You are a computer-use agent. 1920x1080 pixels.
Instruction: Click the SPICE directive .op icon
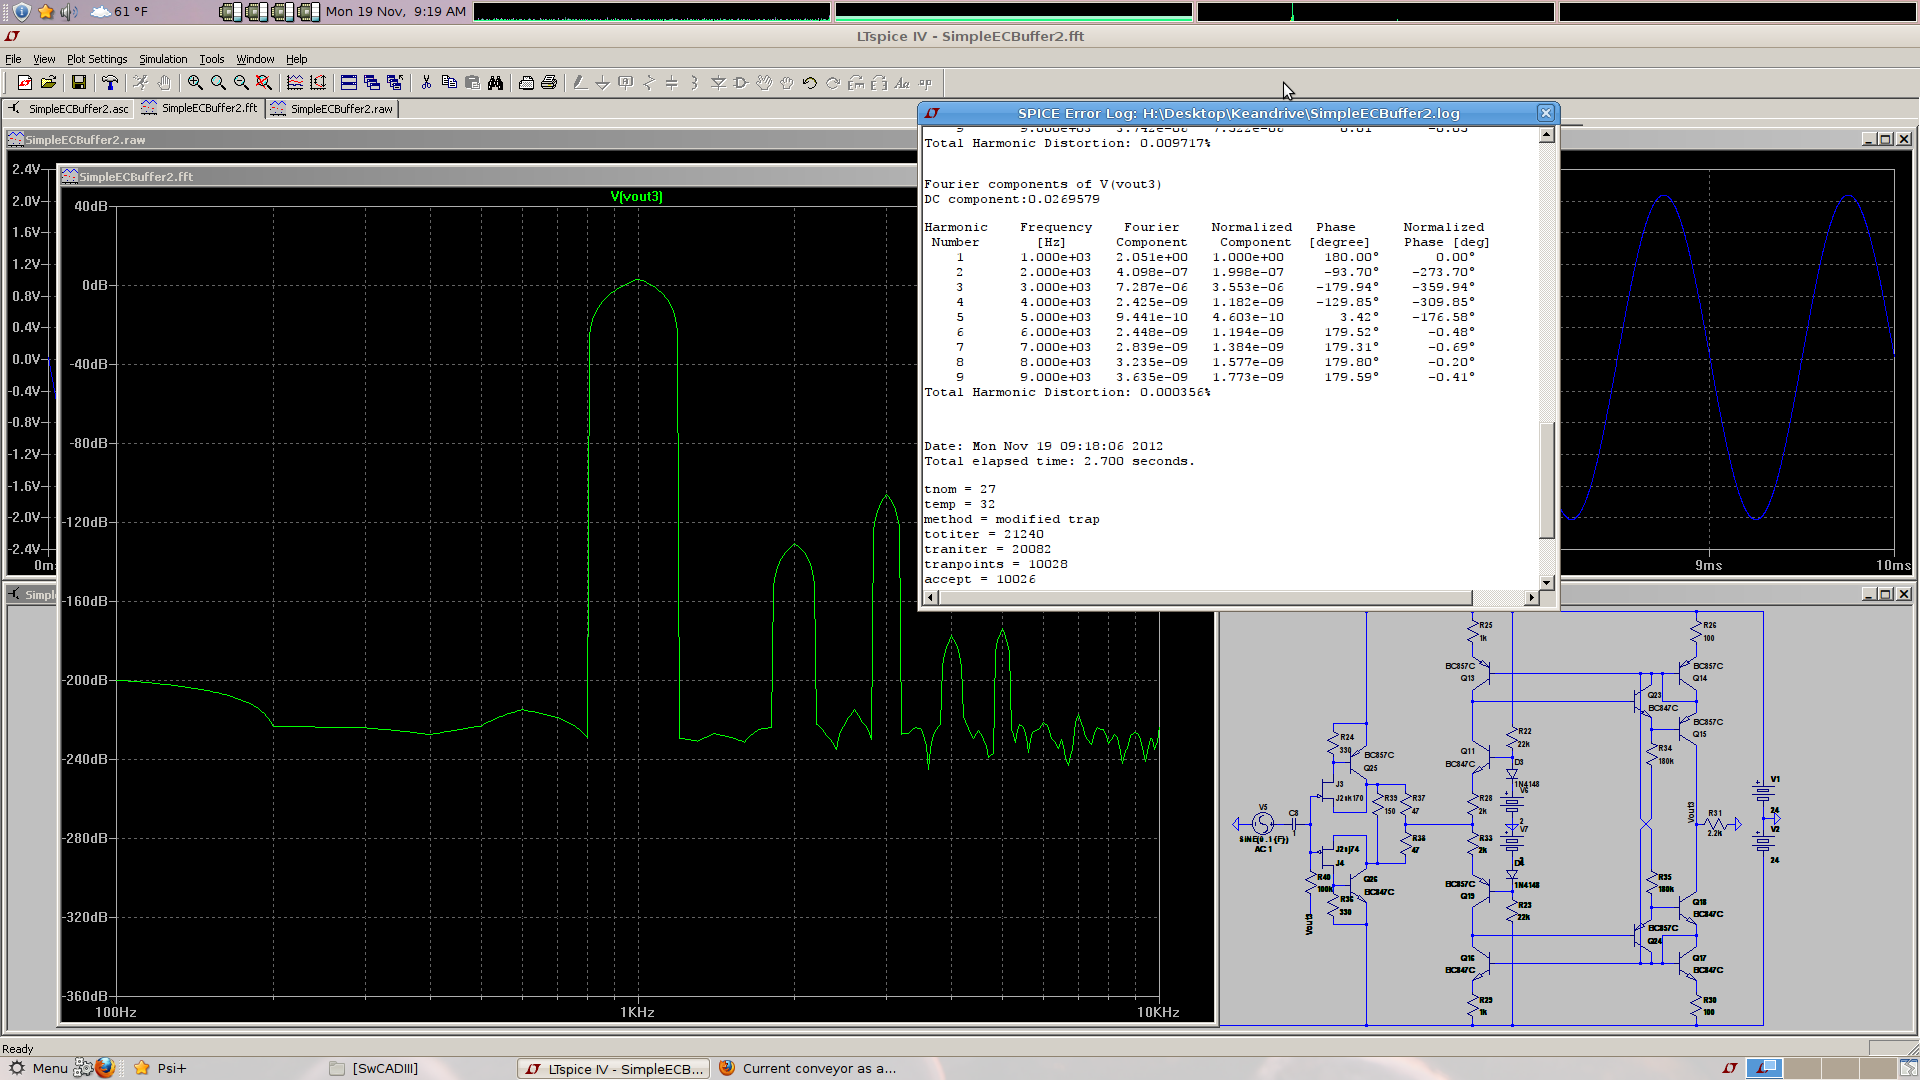925,83
